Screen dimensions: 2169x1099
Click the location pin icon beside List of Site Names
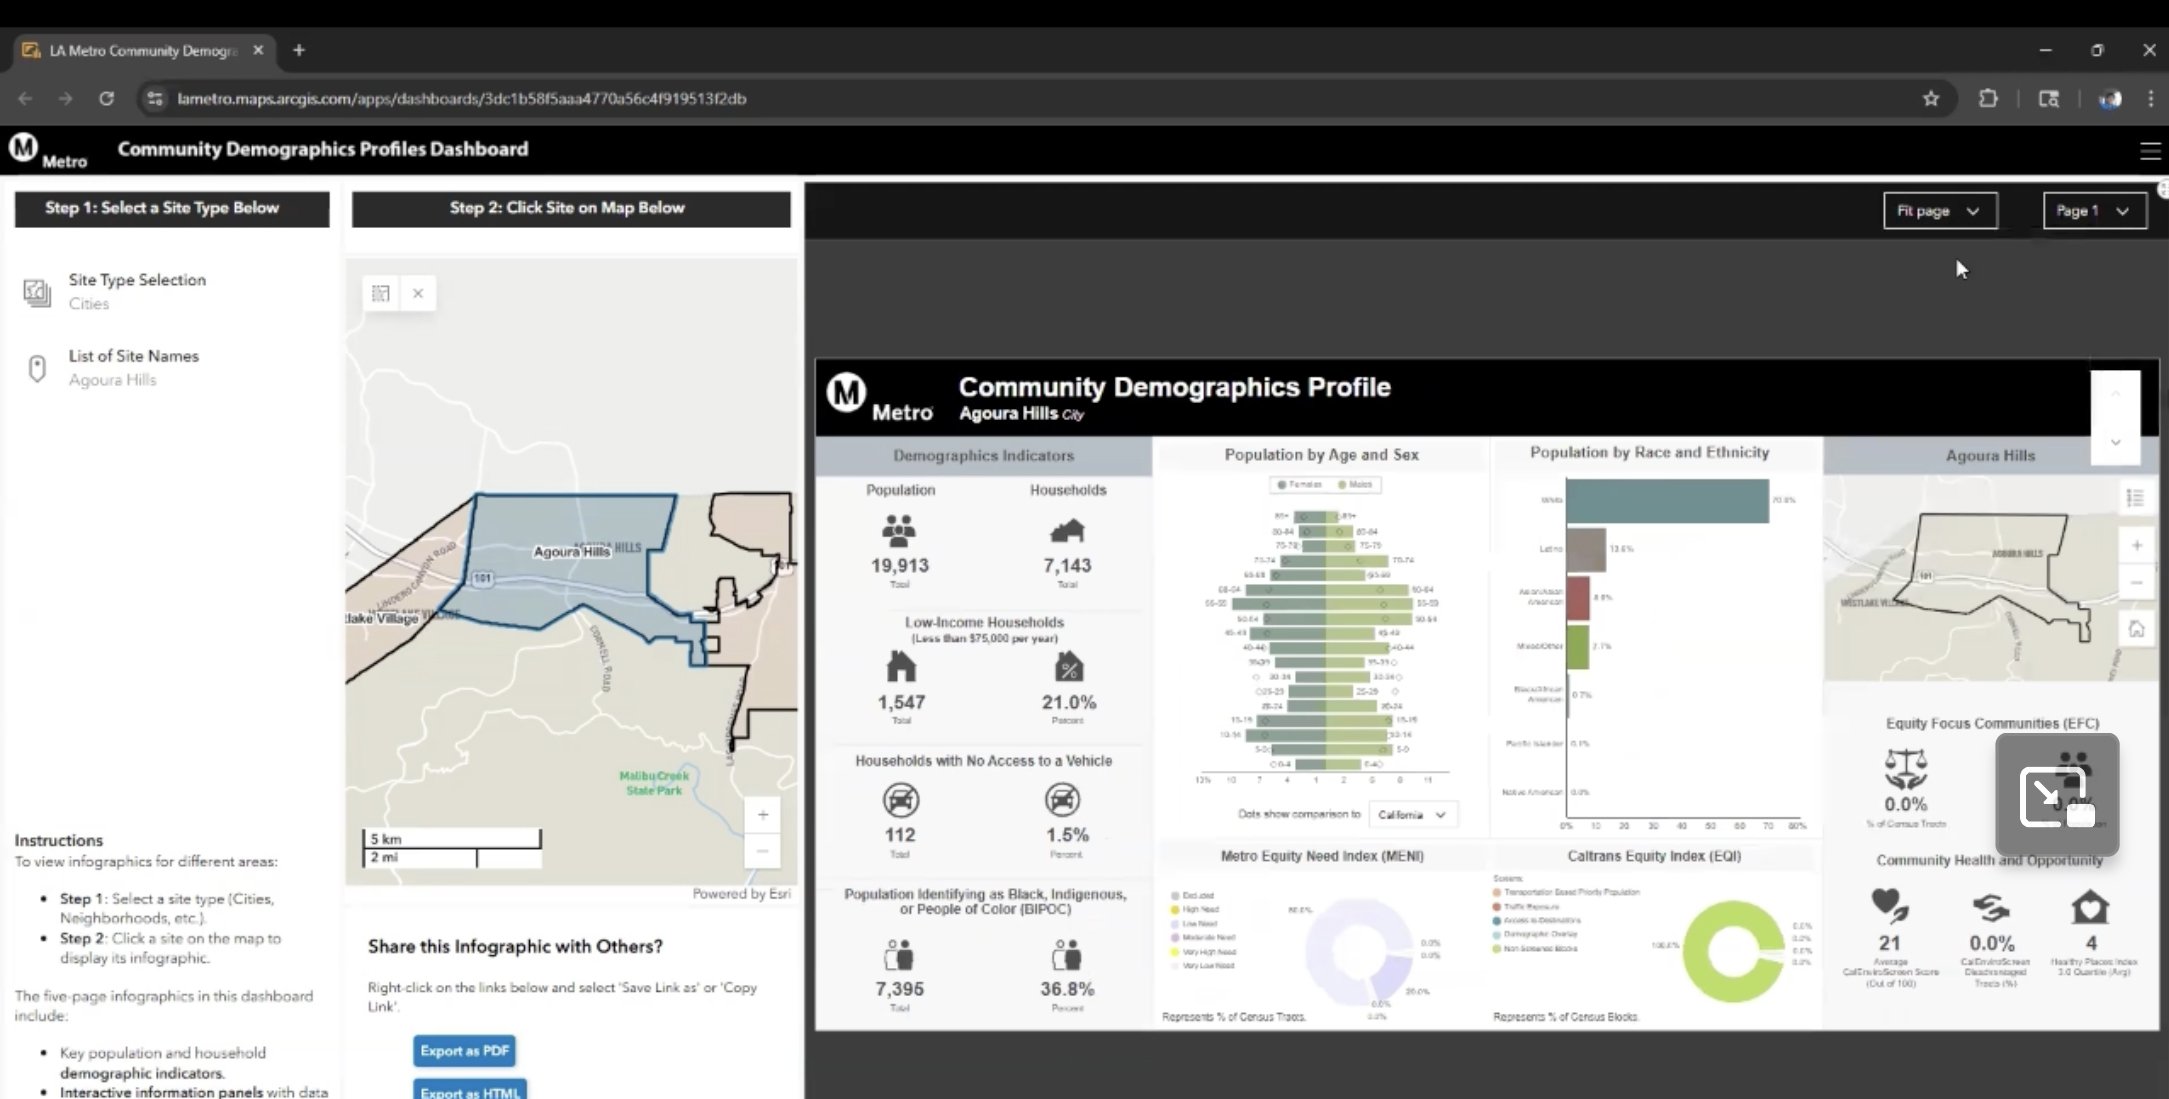coord(37,369)
